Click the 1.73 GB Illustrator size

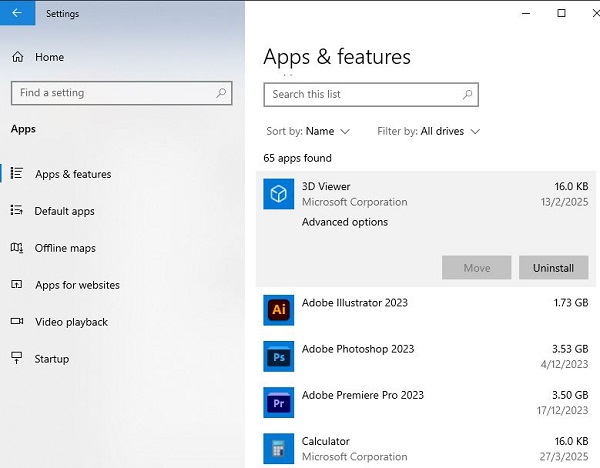[571, 303]
